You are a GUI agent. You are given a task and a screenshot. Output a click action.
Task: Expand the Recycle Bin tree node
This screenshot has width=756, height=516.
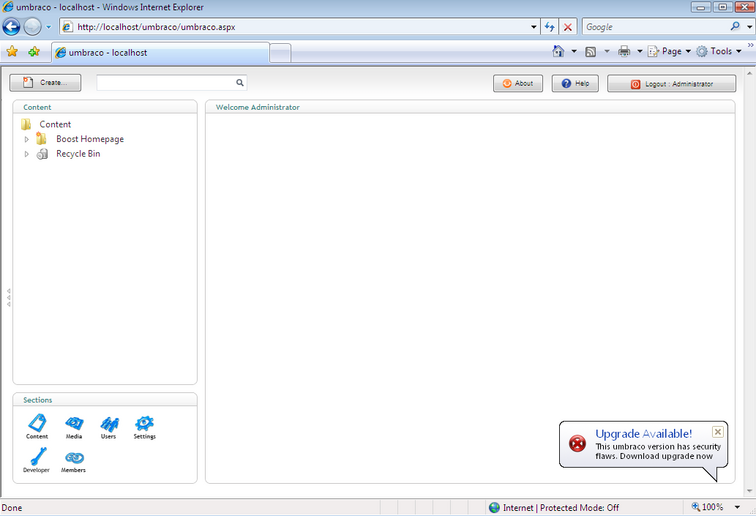coord(27,154)
